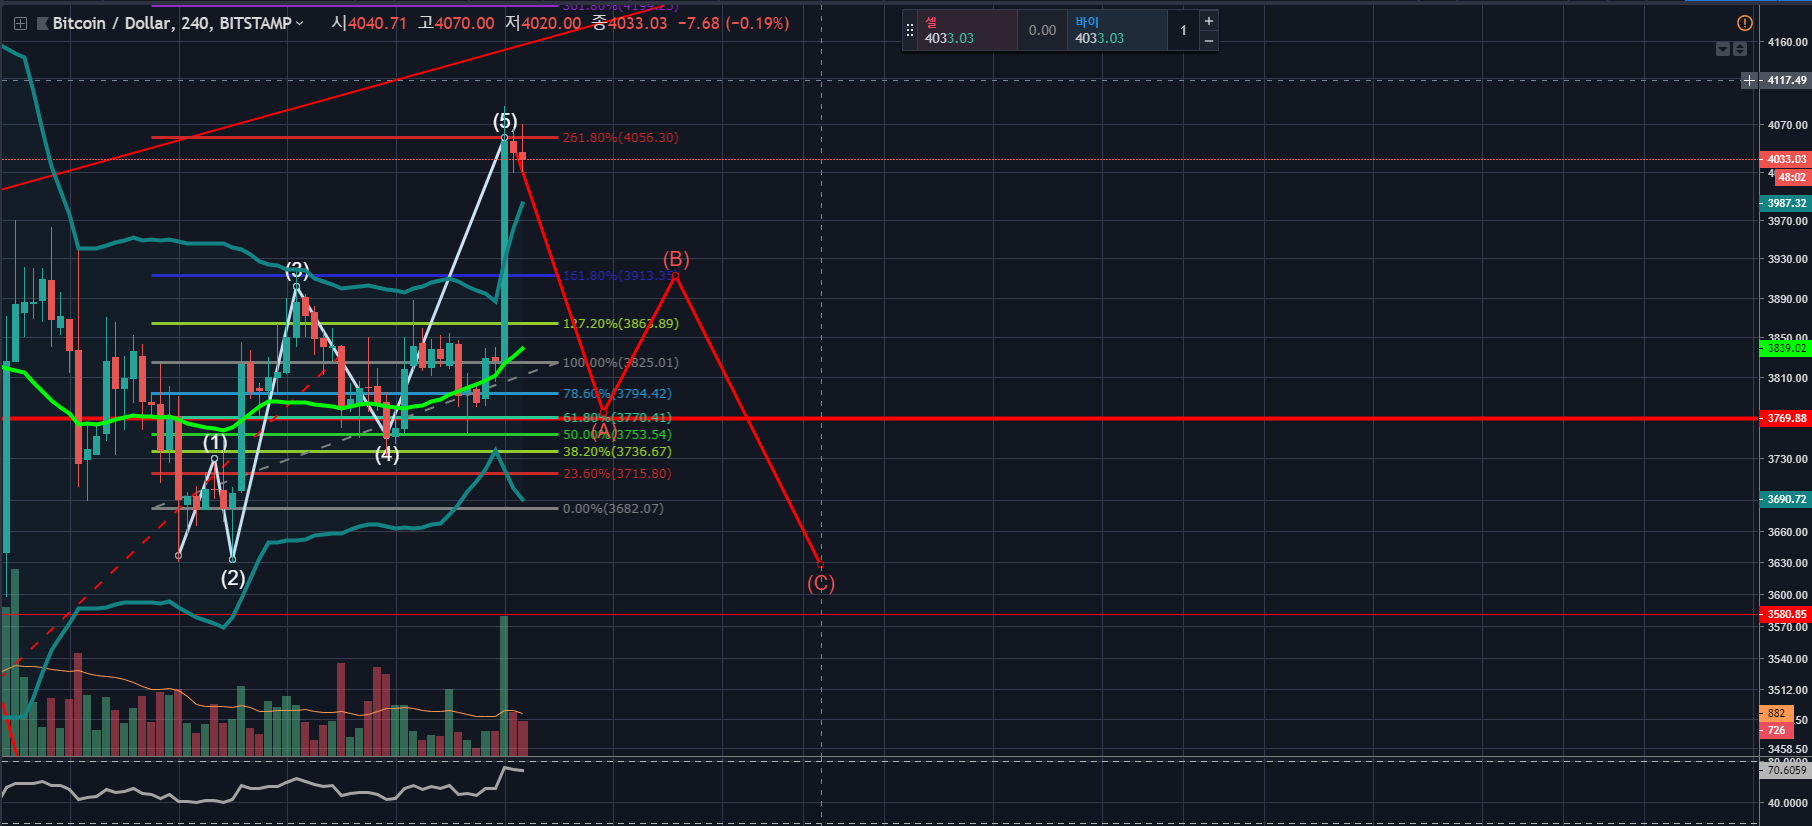Select the (C) projection label
Viewport: 1812px width, 826px height.
pos(821,583)
